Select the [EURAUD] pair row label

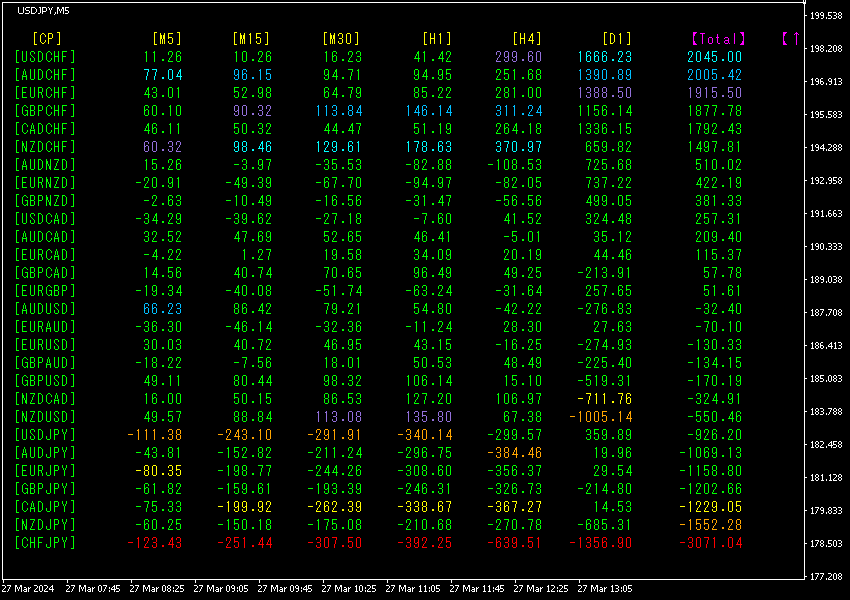click(45, 327)
